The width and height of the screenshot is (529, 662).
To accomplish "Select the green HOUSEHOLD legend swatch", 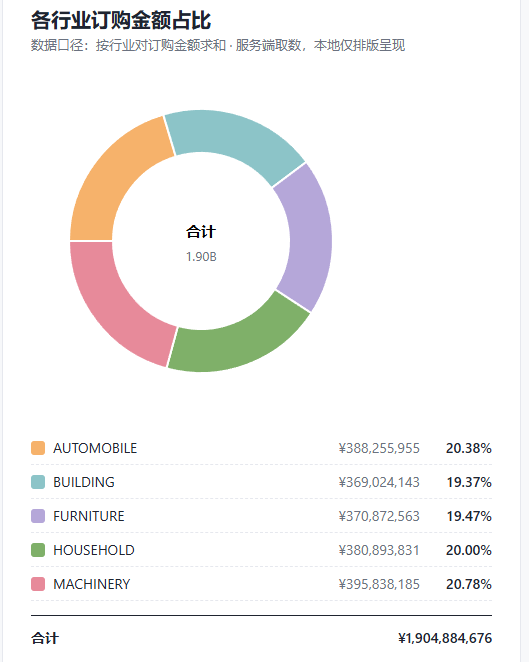I will tap(38, 550).
